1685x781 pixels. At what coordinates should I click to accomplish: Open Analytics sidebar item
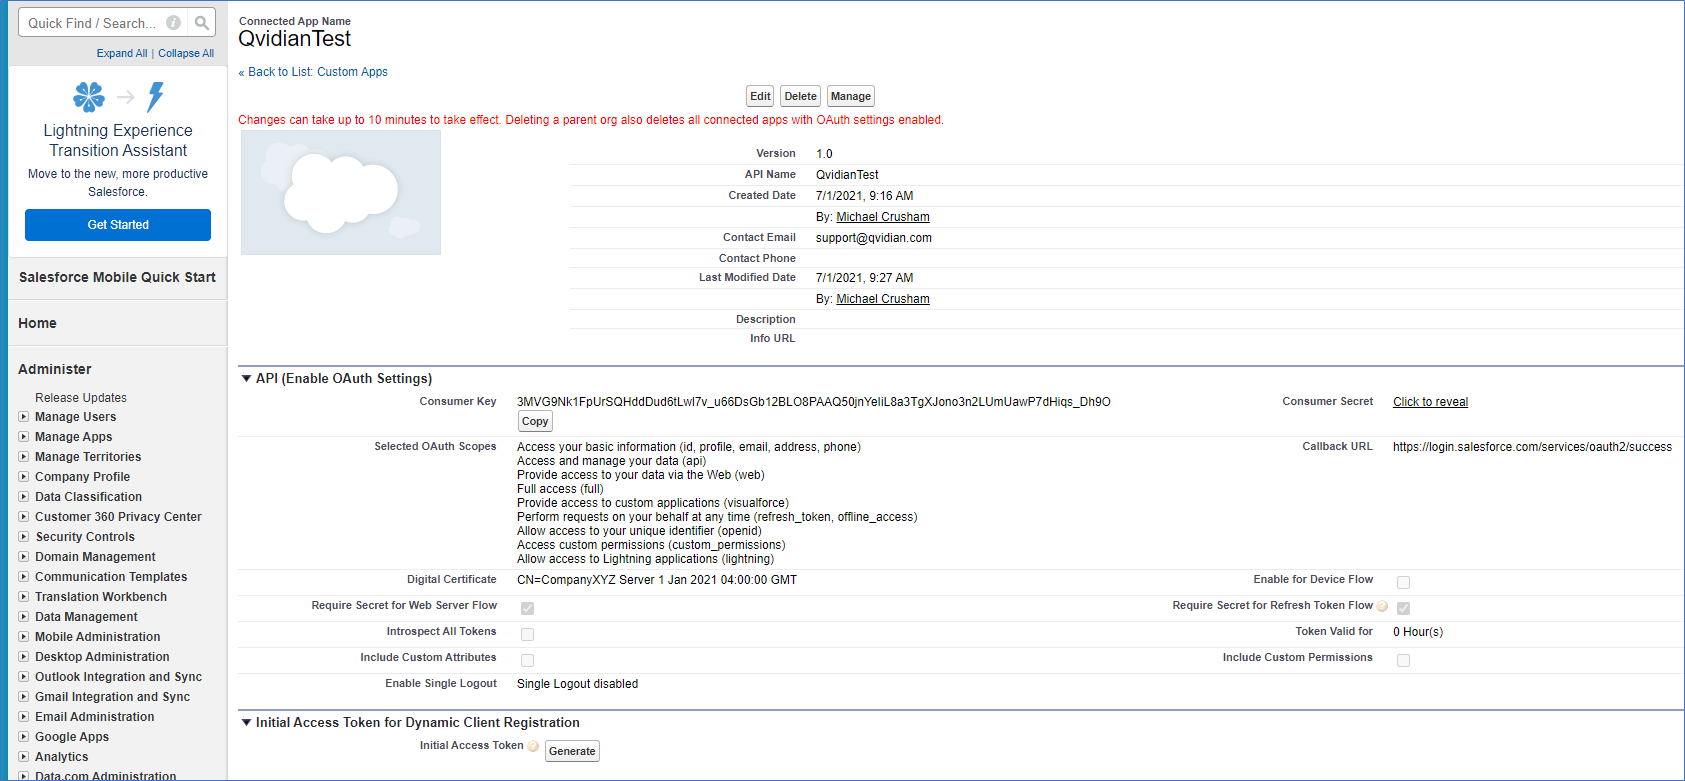[x=62, y=757]
